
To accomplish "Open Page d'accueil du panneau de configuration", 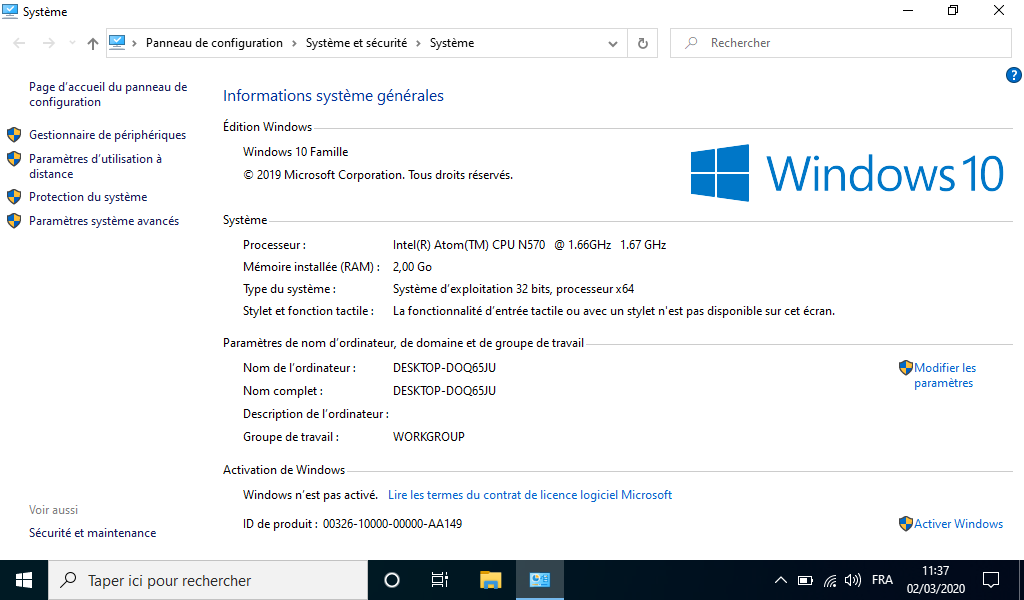I will point(108,95).
